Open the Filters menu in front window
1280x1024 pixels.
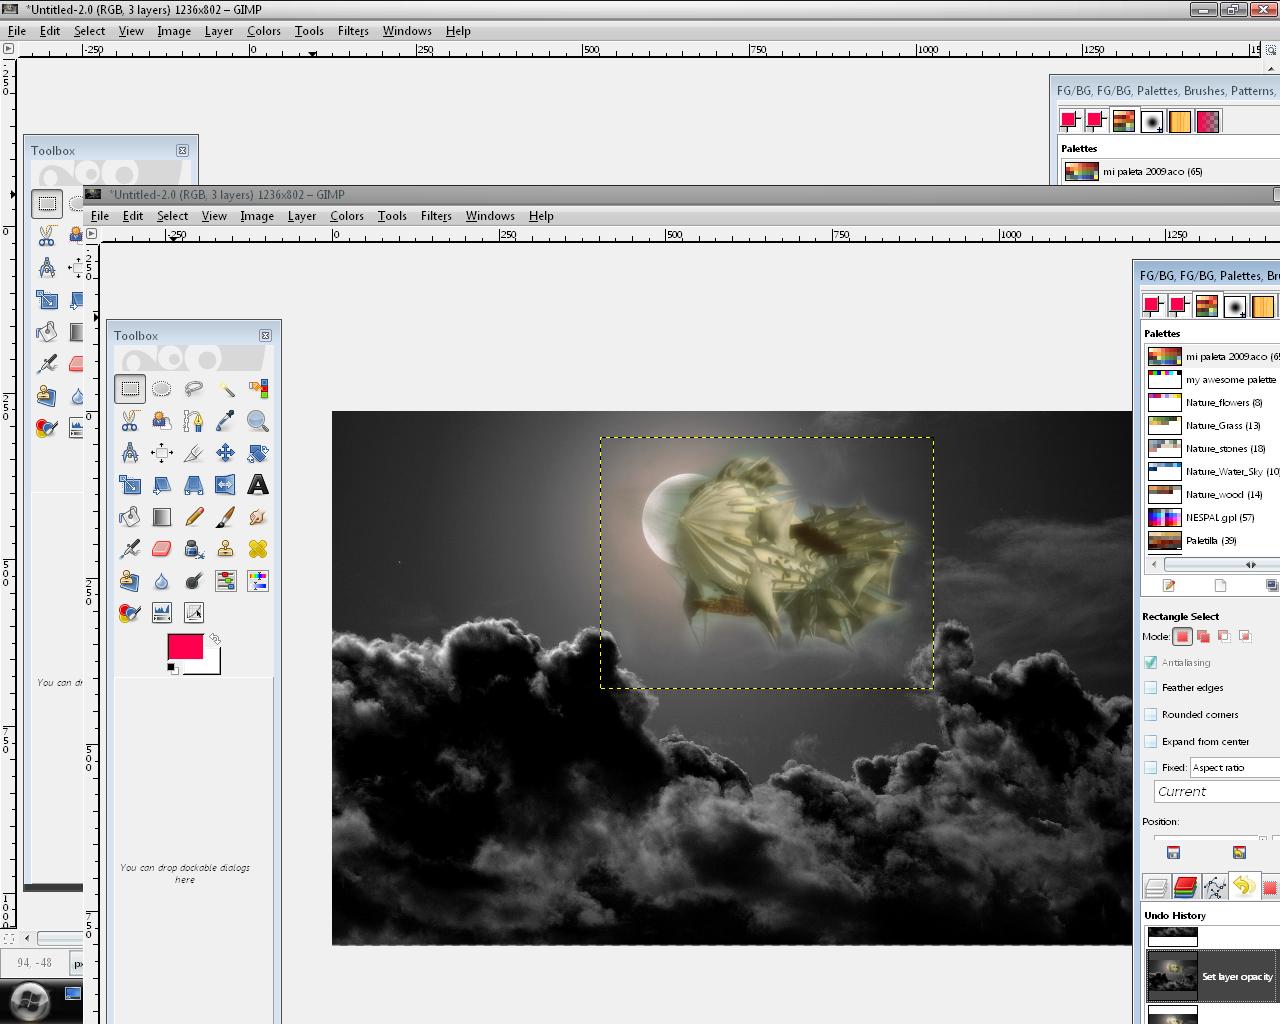436,216
